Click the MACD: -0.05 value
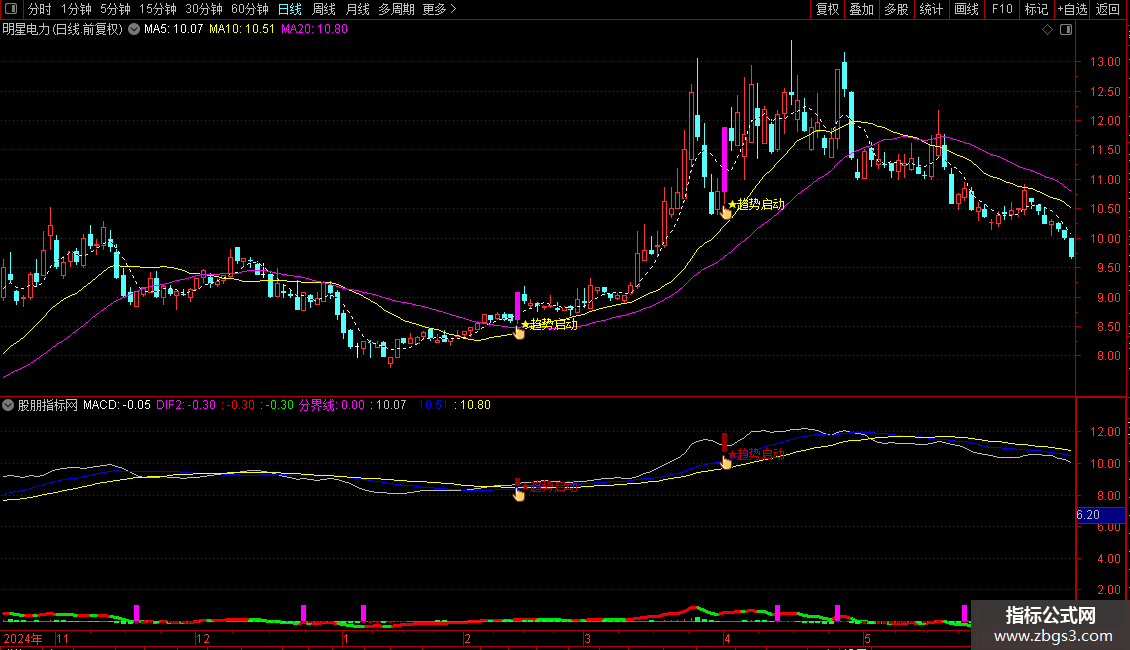Viewport: 1130px width, 650px height. click(x=117, y=405)
